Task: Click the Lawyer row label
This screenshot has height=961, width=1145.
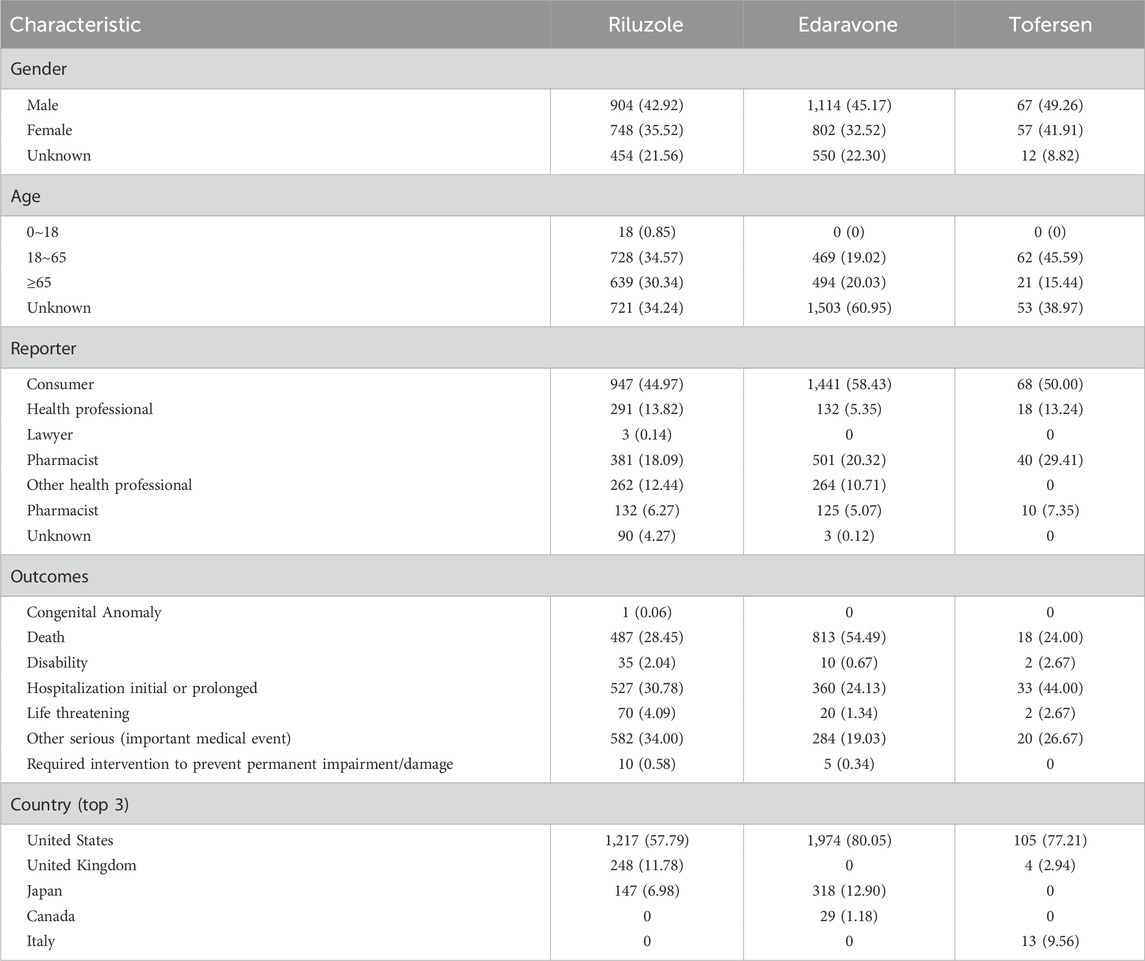Action: coord(52,434)
